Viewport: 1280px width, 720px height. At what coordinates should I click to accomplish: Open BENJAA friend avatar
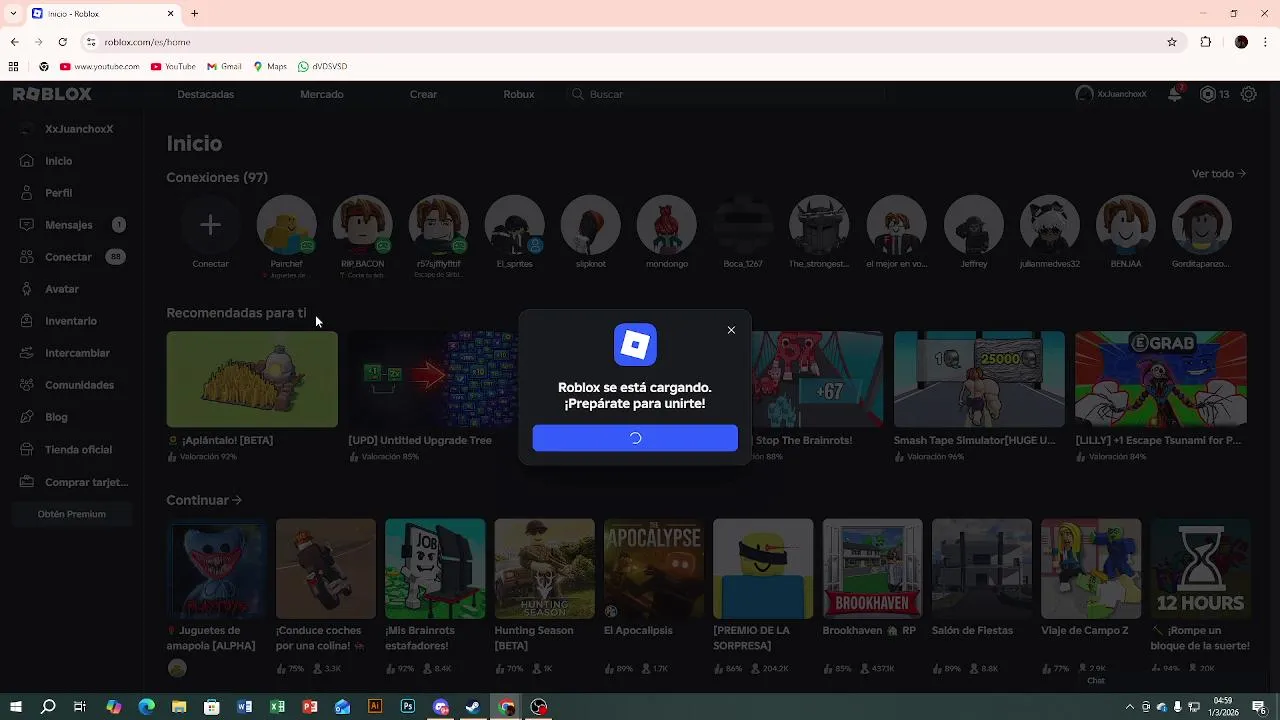[x=1125, y=225]
